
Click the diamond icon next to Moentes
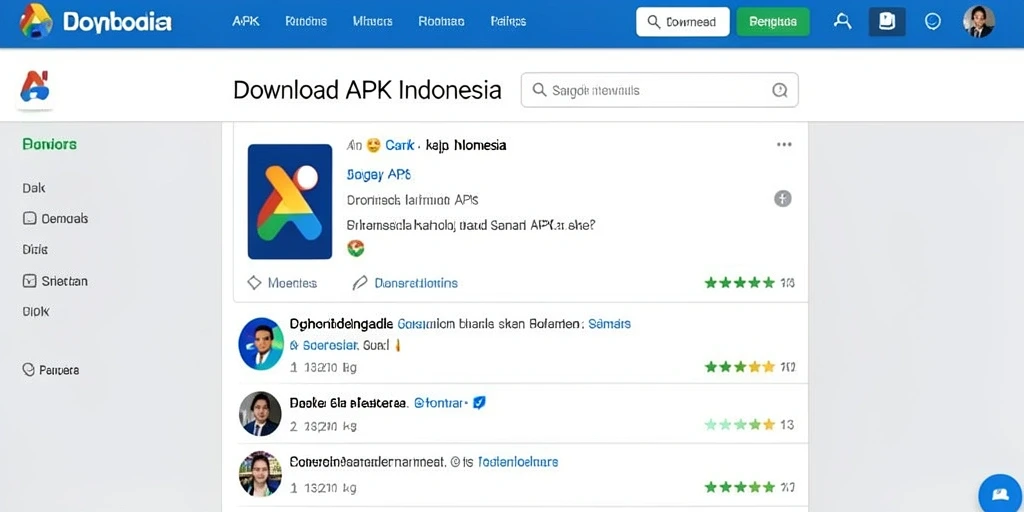[254, 283]
